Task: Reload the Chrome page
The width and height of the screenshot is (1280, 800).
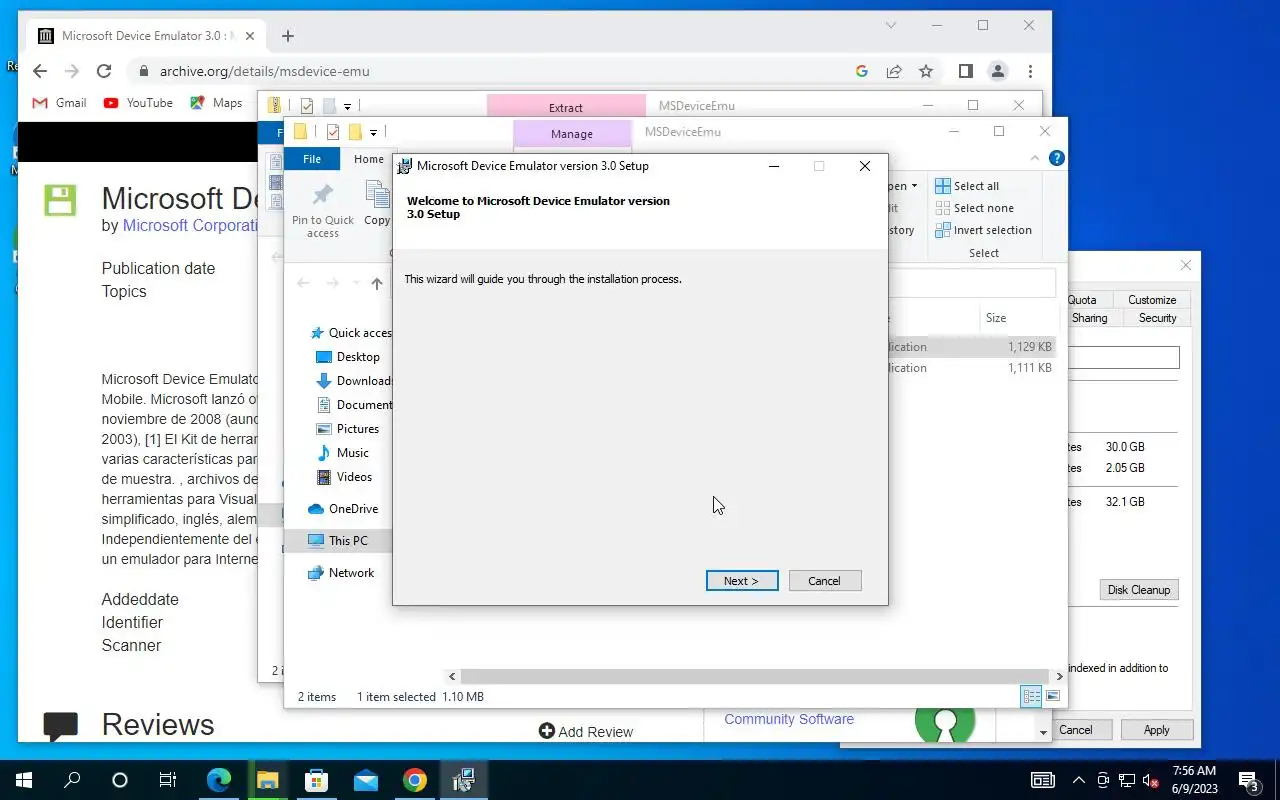Action: point(104,71)
